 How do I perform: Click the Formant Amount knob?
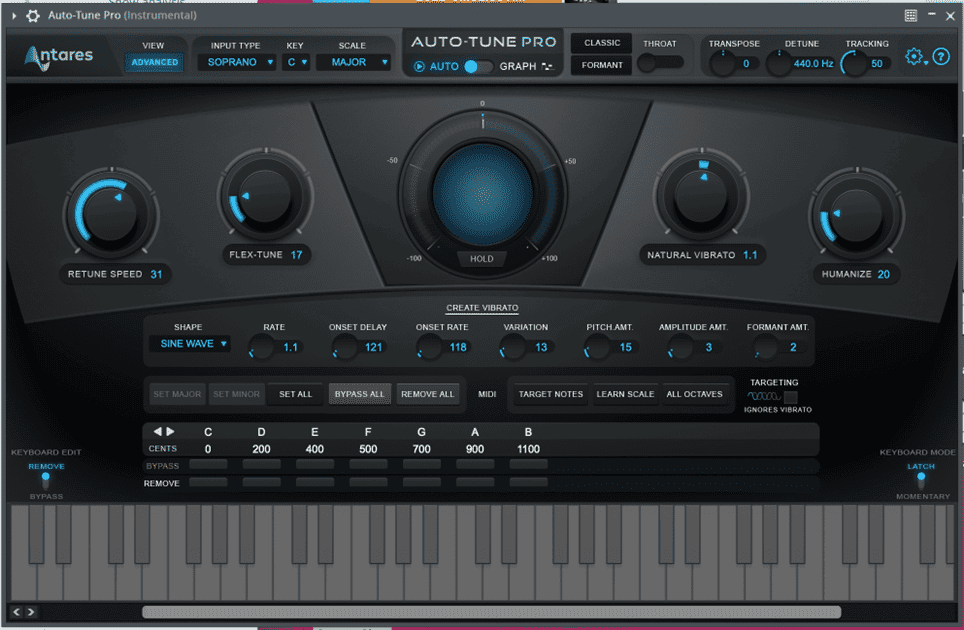coord(765,347)
